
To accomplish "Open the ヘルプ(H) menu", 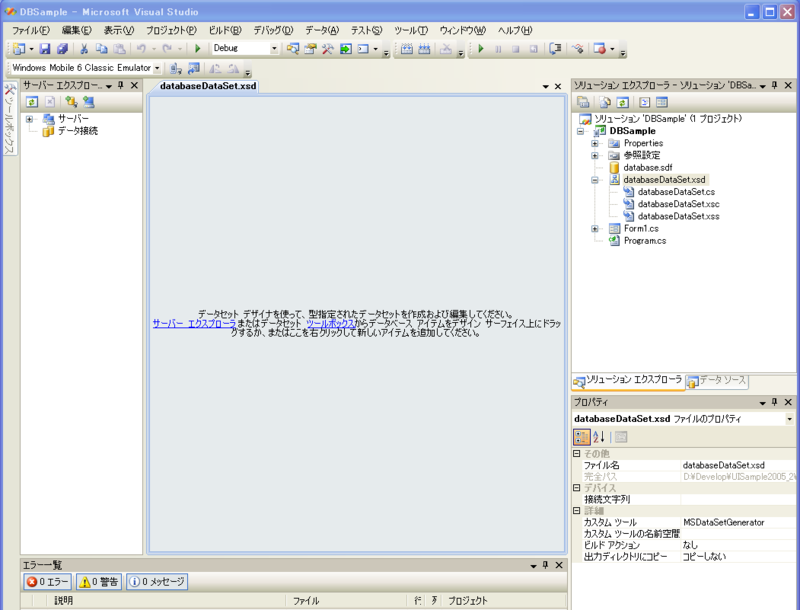I will (515, 30).
